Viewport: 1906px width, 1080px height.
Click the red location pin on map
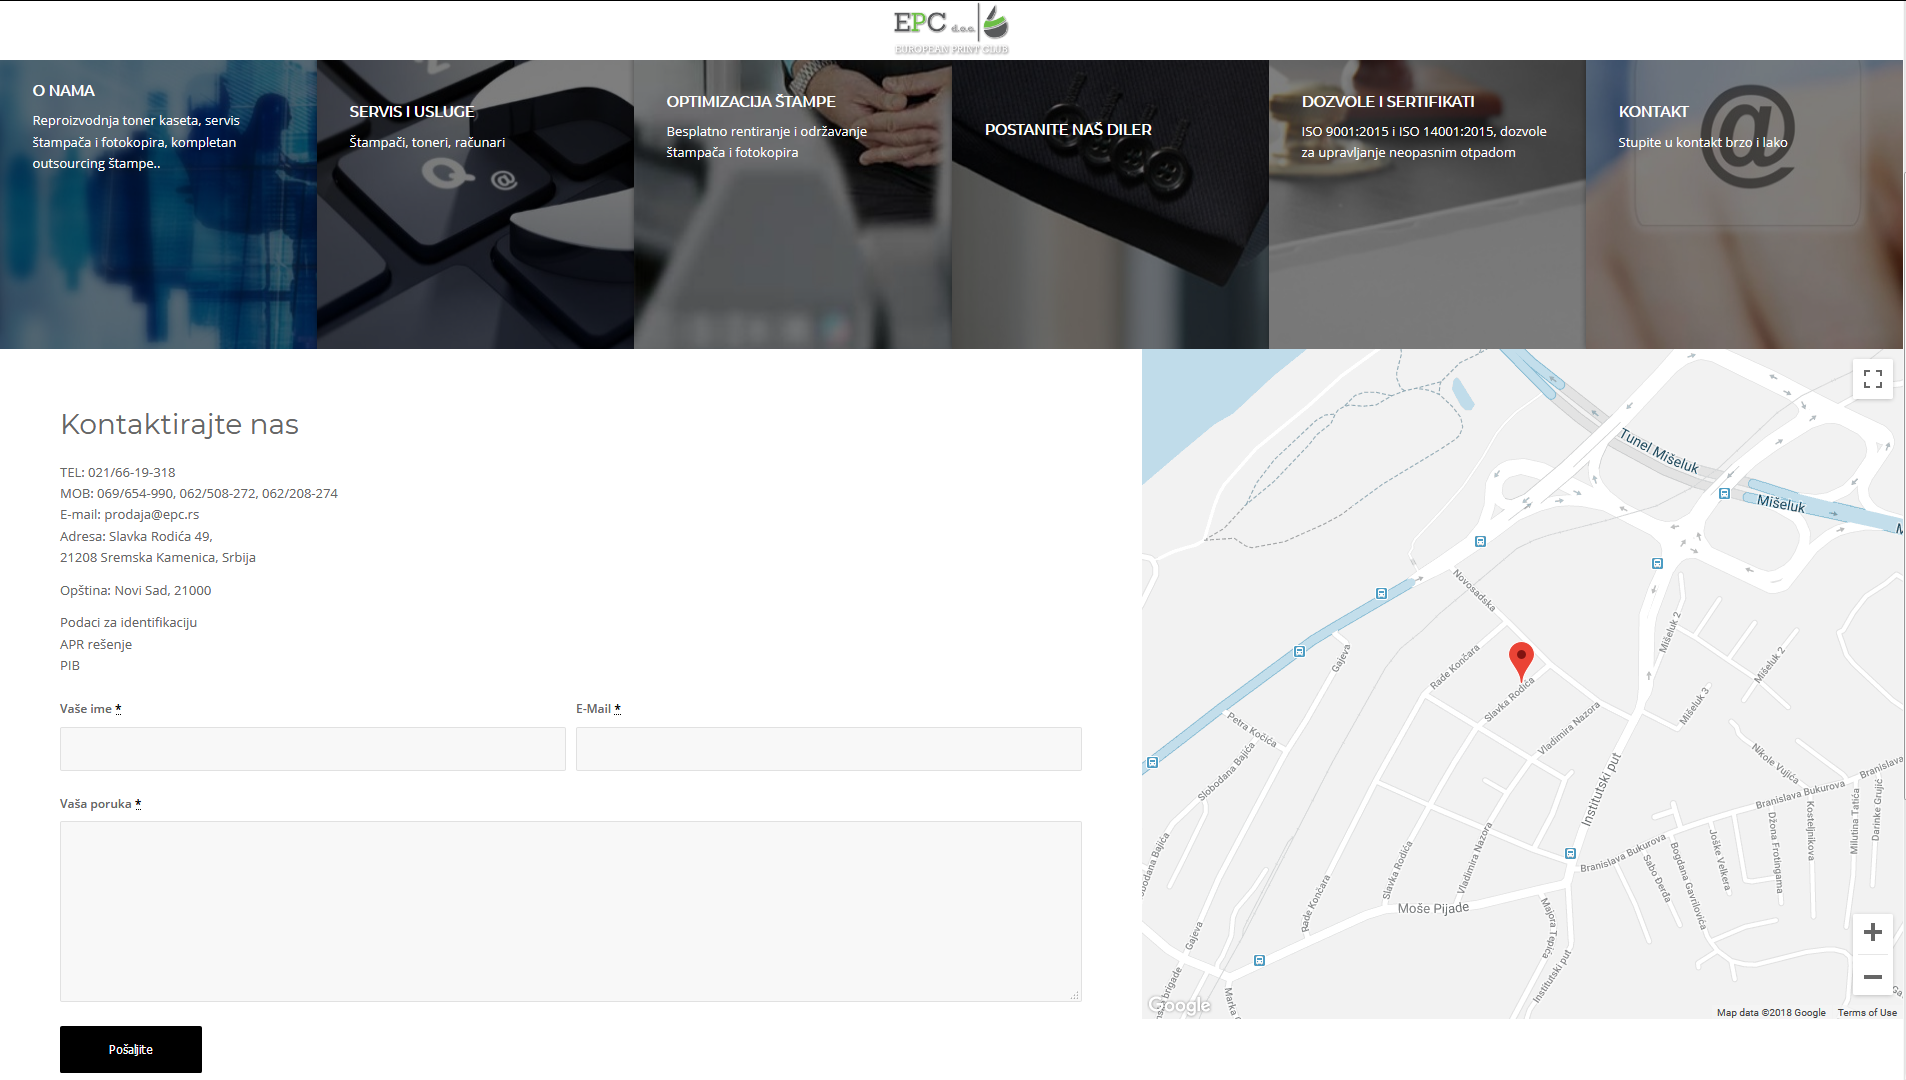(x=1520, y=660)
